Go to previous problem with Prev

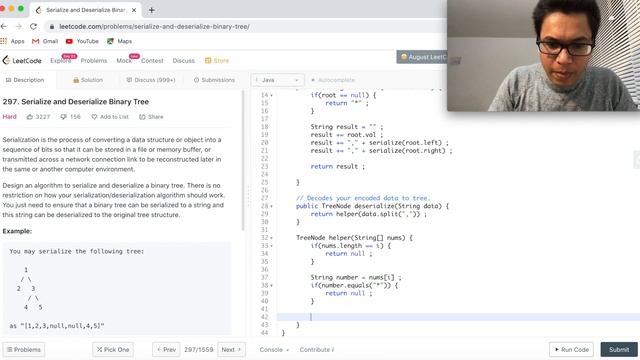tap(166, 350)
